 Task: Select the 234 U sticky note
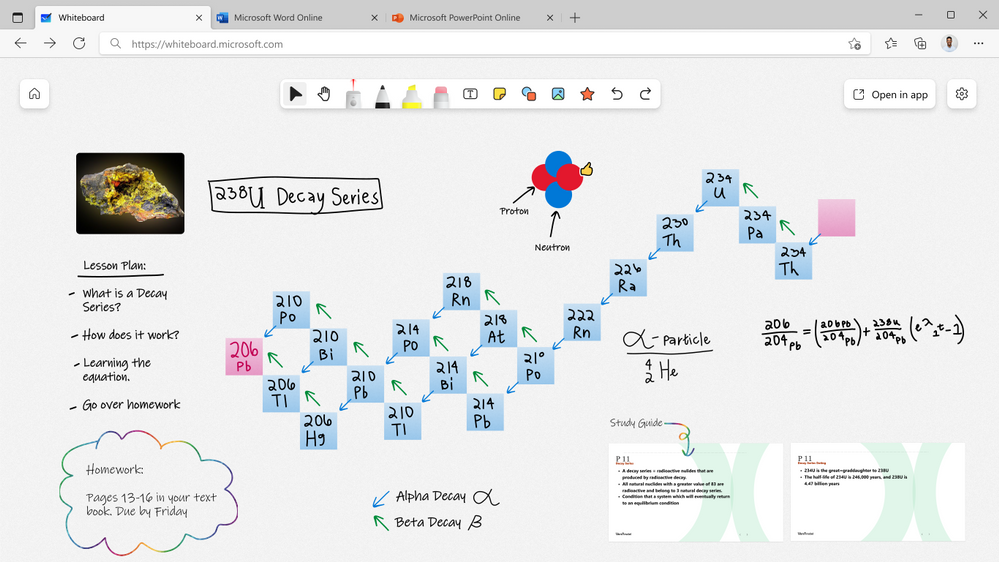coord(721,187)
